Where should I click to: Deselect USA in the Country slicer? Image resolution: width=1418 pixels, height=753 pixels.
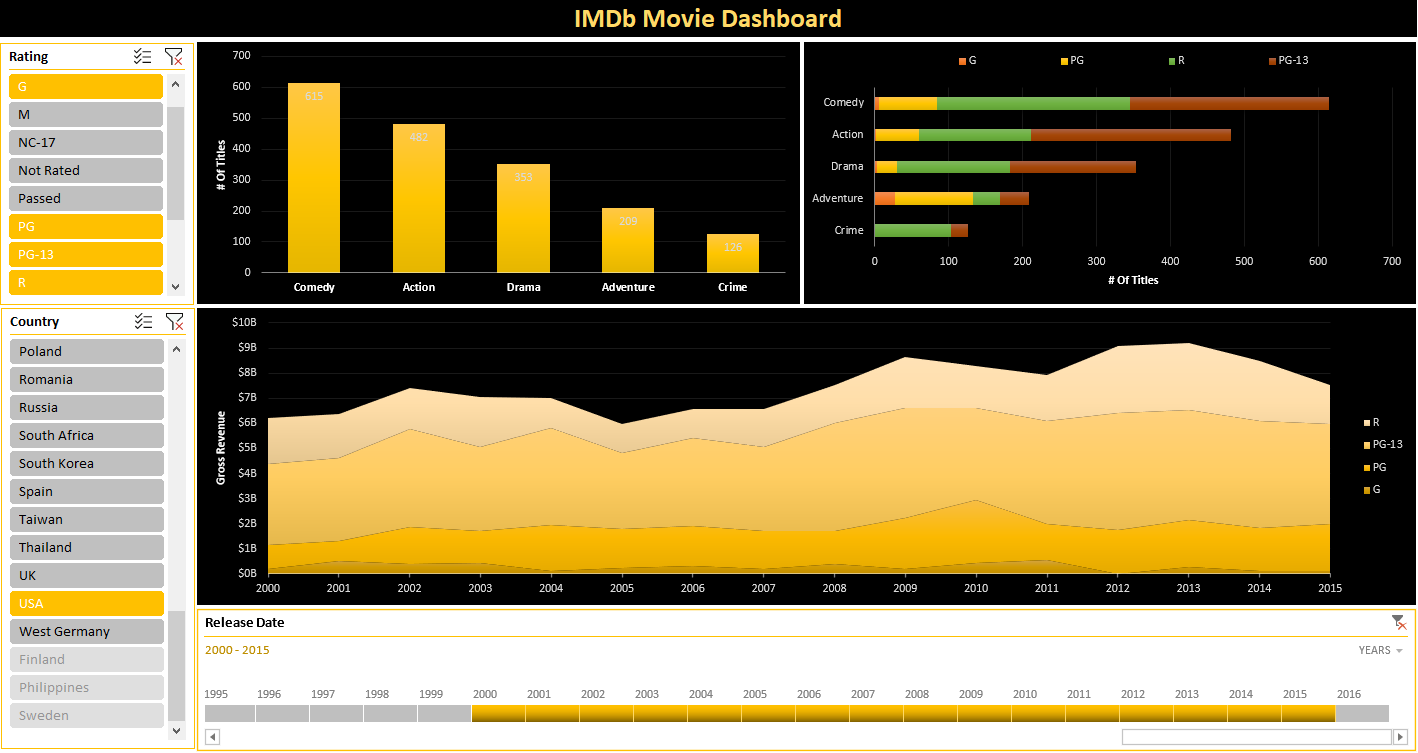(86, 603)
